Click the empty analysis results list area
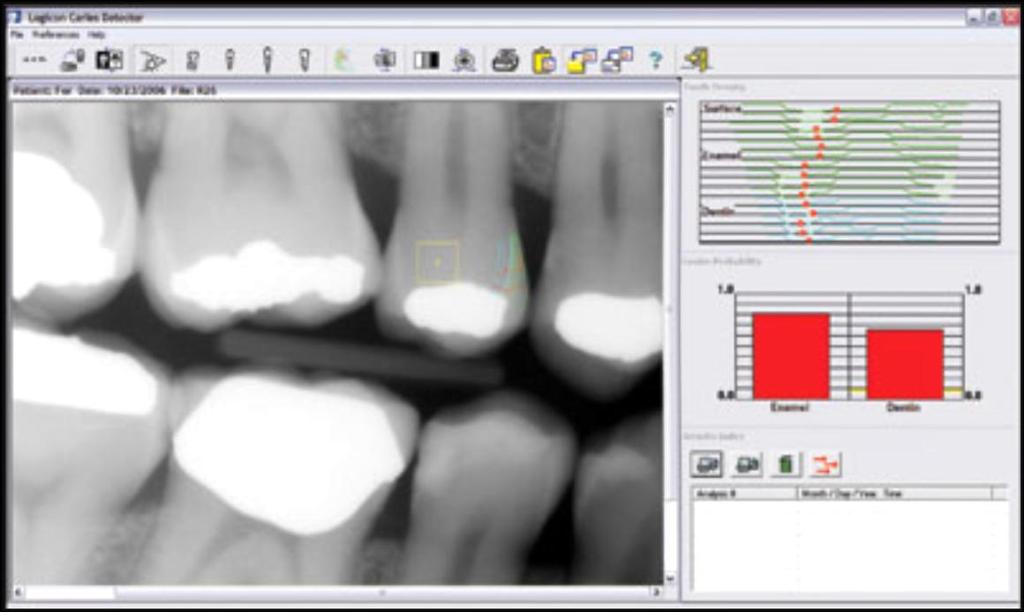Viewport: 1024px width, 612px height. tap(849, 545)
